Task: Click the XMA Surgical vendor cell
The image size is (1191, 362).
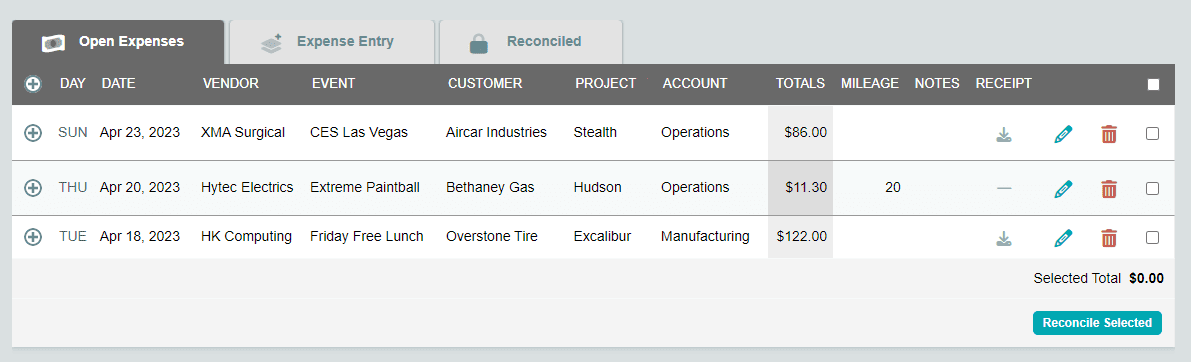Action: click(x=243, y=133)
